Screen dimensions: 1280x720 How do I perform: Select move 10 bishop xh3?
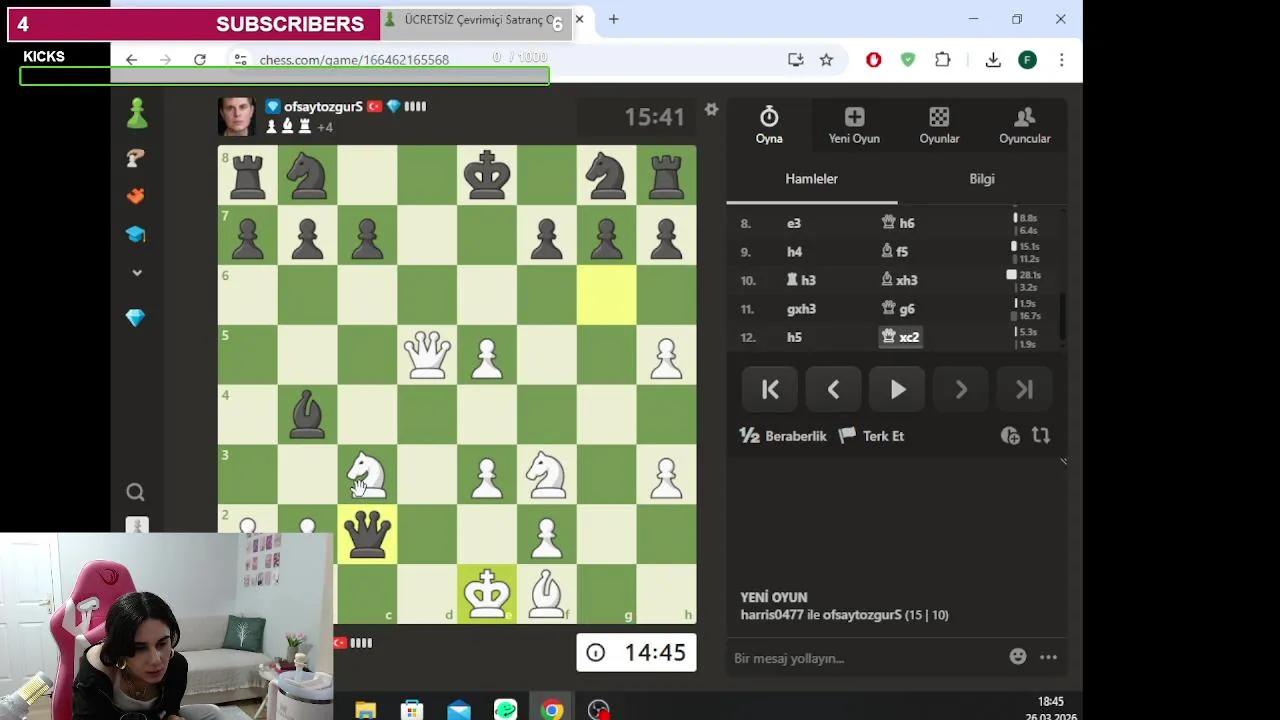(x=899, y=280)
